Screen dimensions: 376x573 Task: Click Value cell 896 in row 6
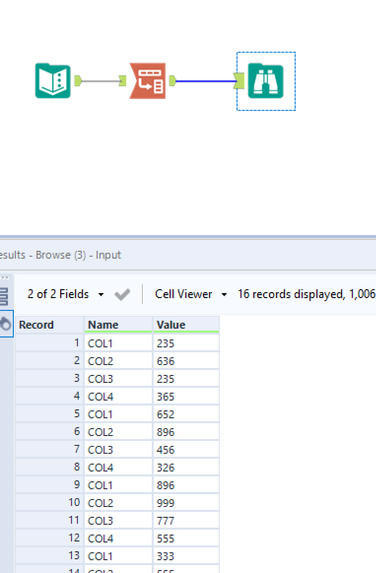186,432
